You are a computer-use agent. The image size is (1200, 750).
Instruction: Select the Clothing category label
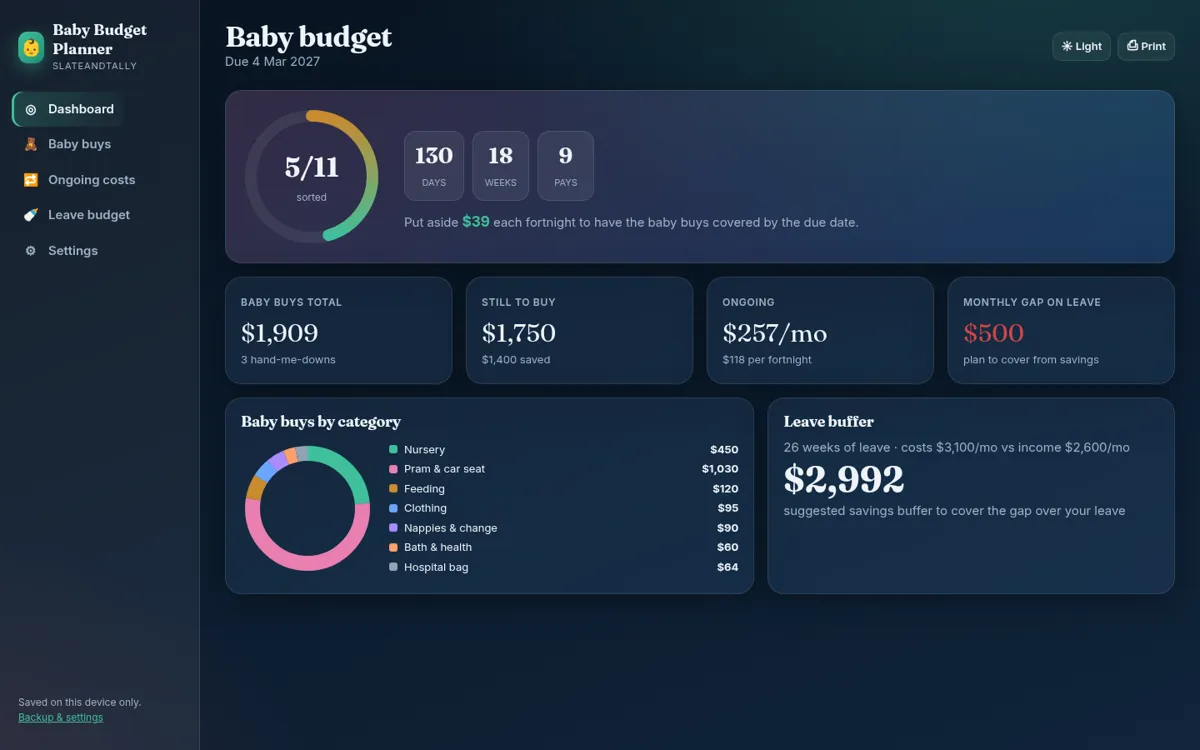425,508
